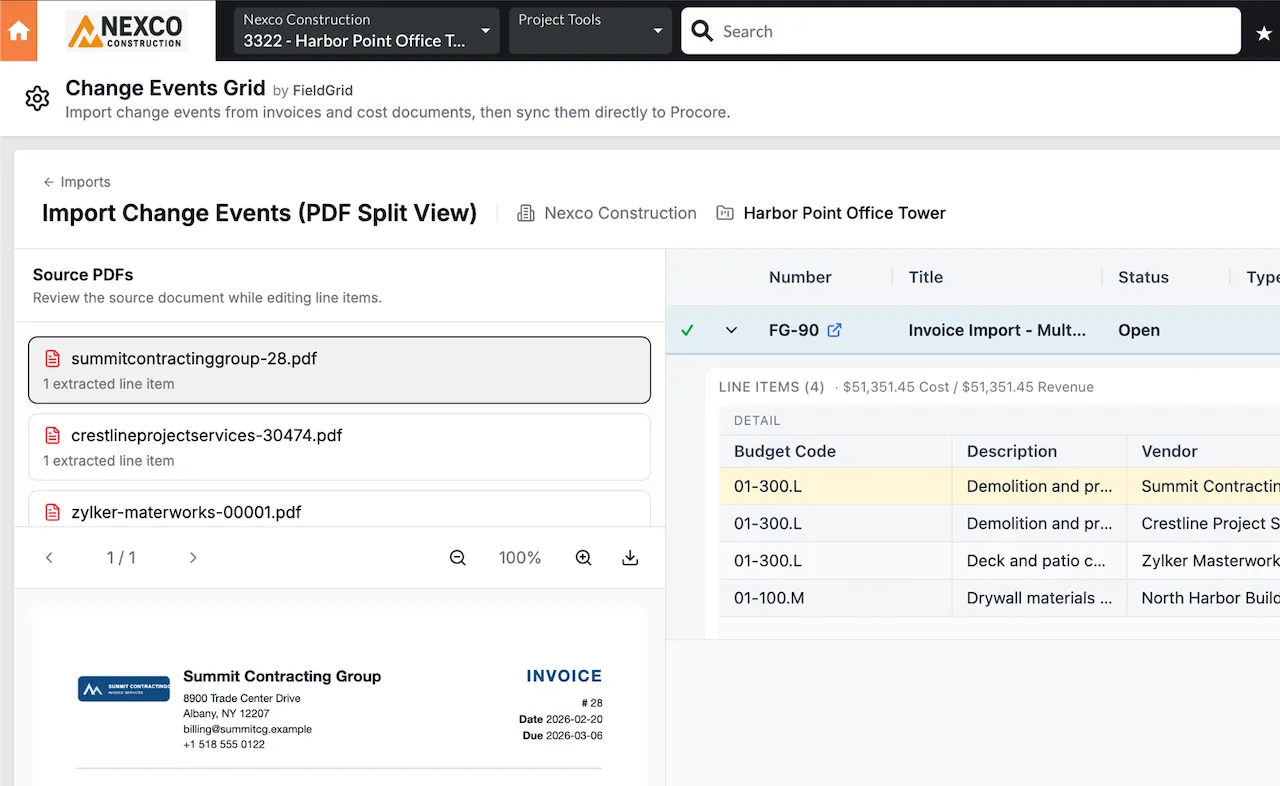Zoom in the PDF preview

(x=584, y=558)
